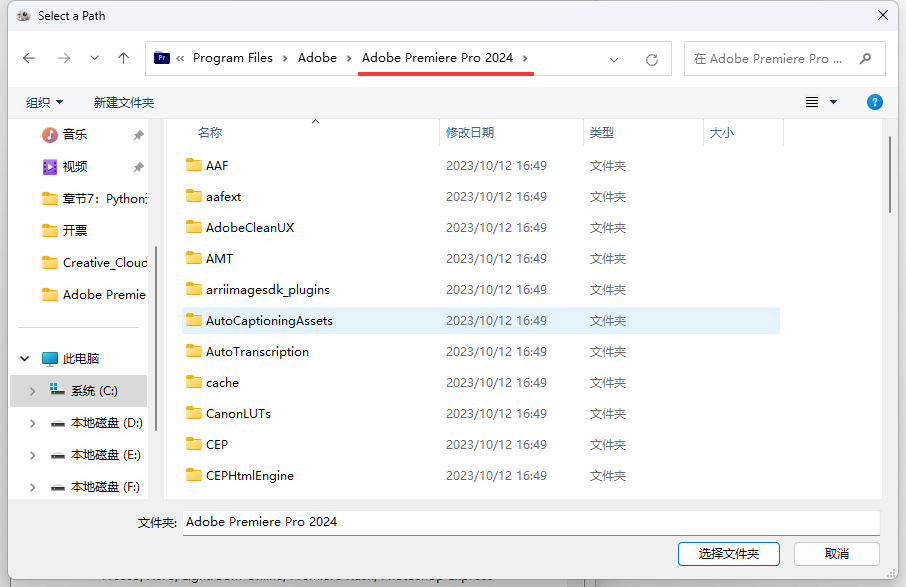Screen dimensions: 906x587
Task: Open Creative_Cloud folder in sidebar
Action: (94, 263)
